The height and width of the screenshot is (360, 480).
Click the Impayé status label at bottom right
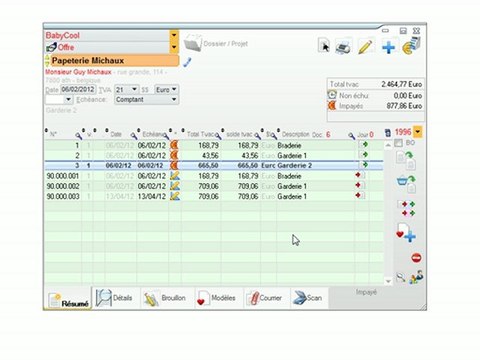click(x=366, y=292)
